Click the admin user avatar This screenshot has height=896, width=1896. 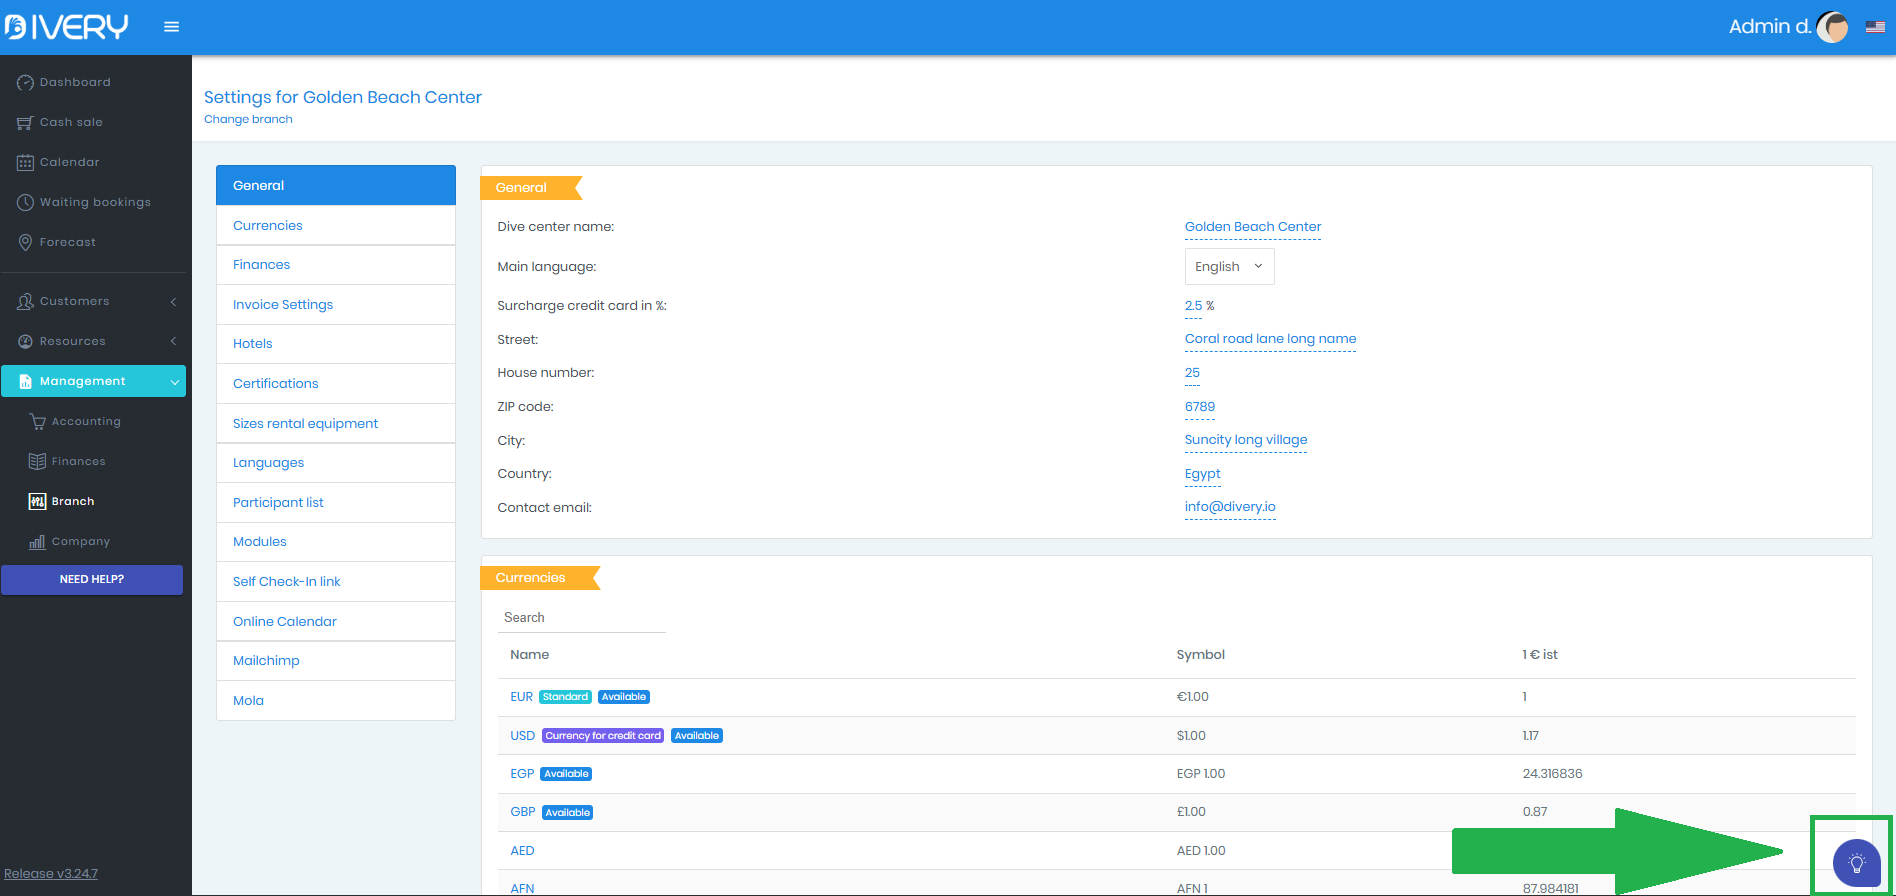(1832, 28)
